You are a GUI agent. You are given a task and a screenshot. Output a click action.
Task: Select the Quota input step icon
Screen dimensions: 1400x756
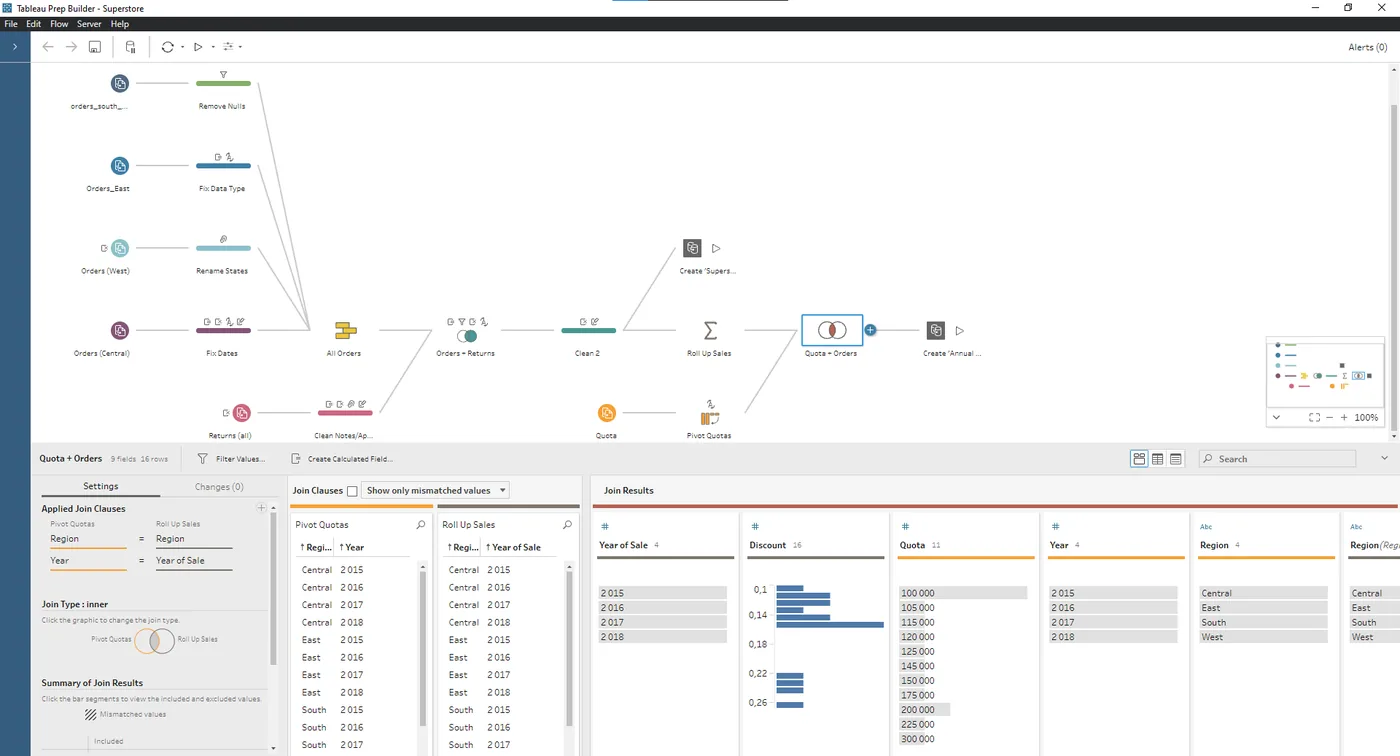(607, 413)
